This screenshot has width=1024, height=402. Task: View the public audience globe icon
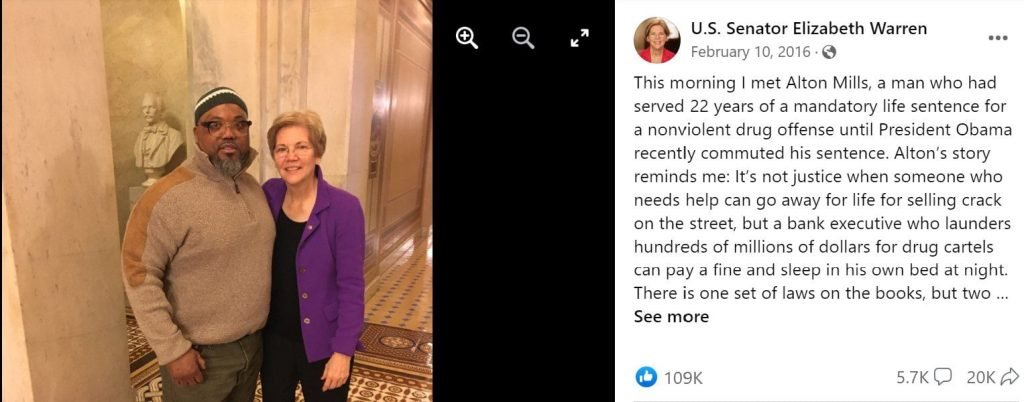[x=829, y=52]
